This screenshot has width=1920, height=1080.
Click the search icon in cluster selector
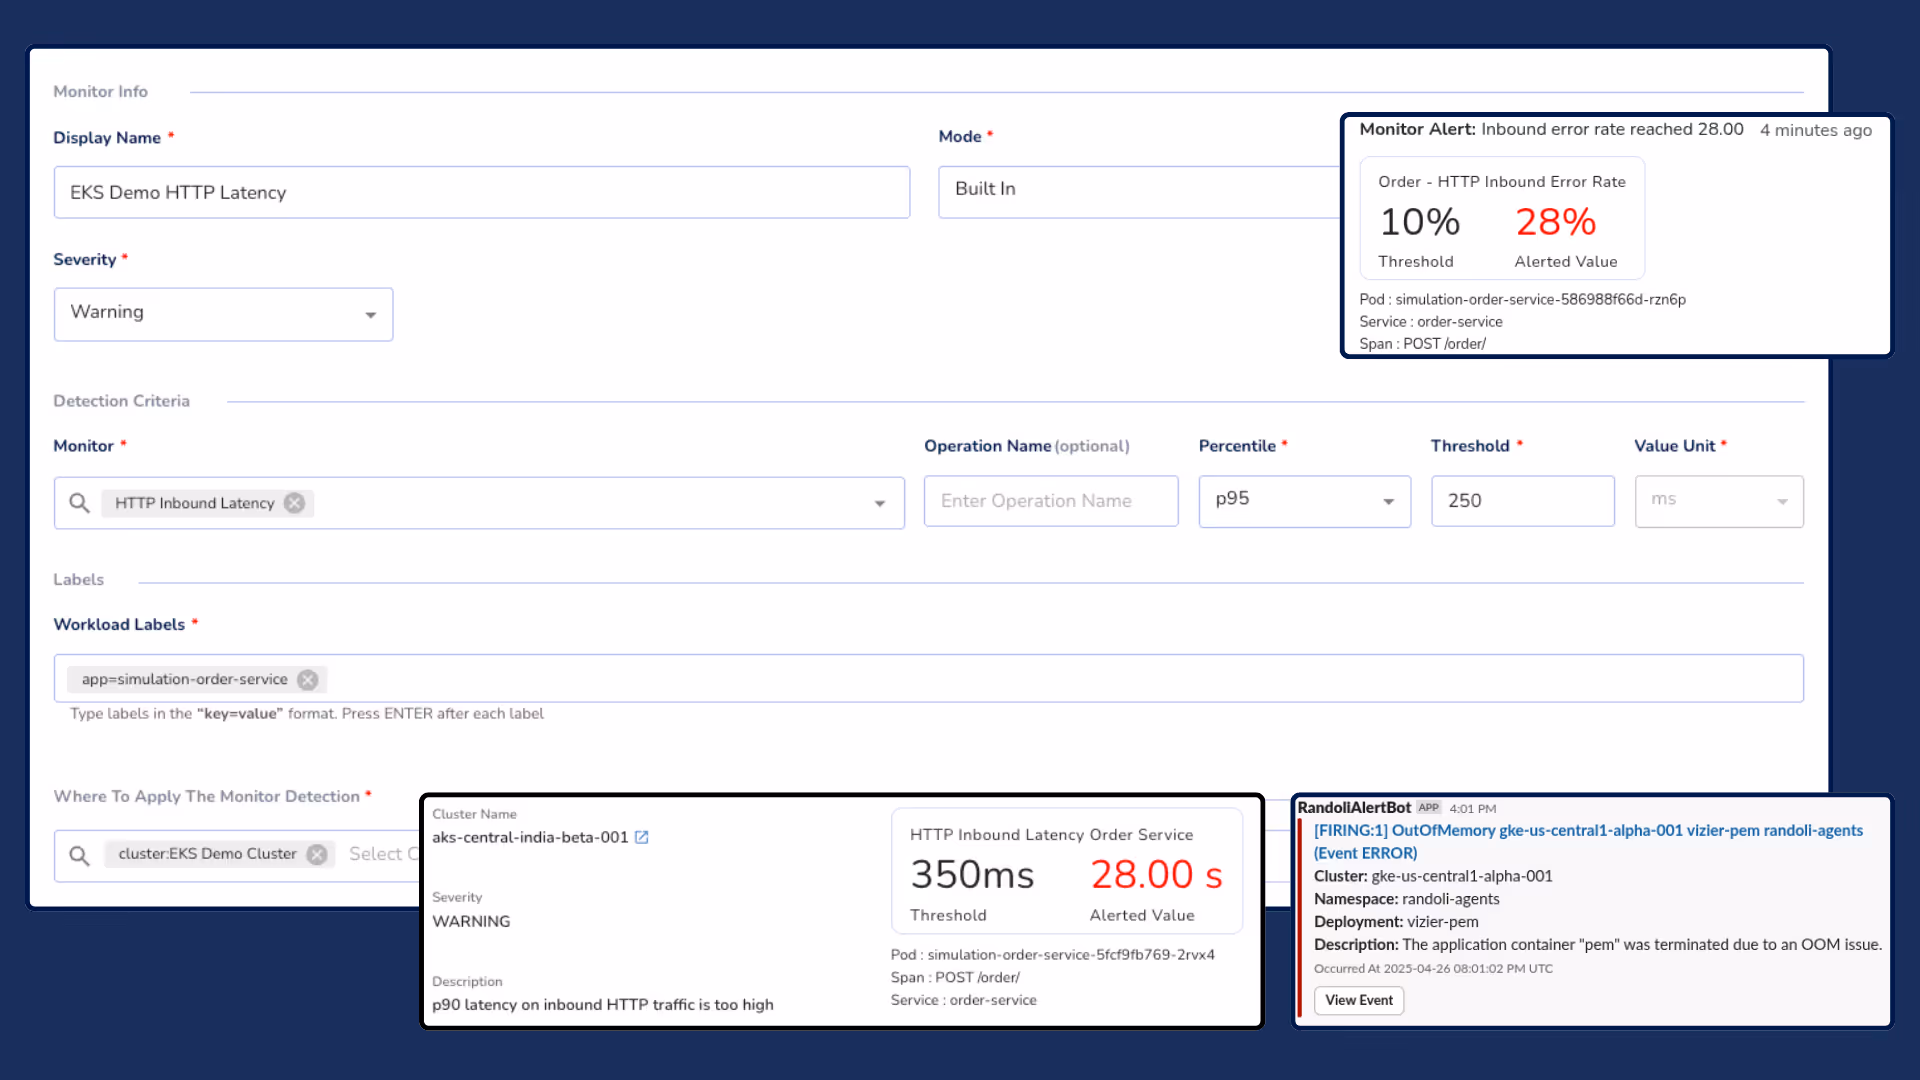pyautogui.click(x=79, y=855)
